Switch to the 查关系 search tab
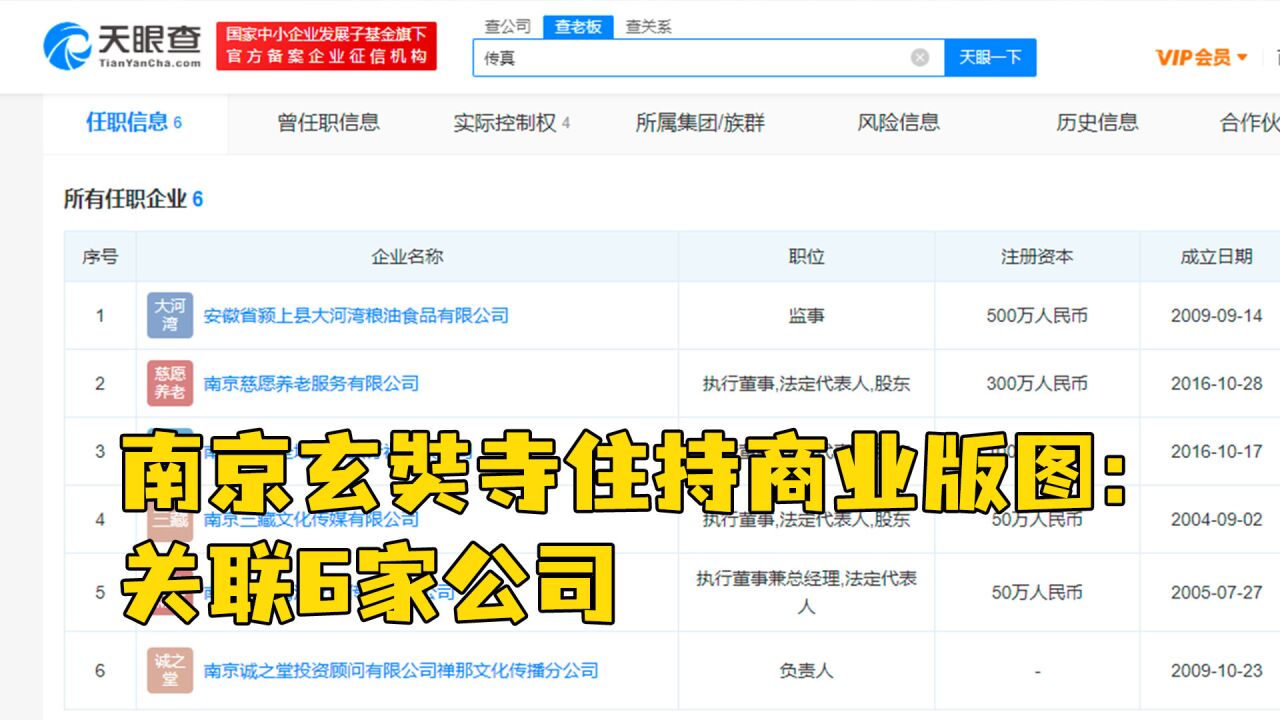The width and height of the screenshot is (1280, 720). point(649,27)
